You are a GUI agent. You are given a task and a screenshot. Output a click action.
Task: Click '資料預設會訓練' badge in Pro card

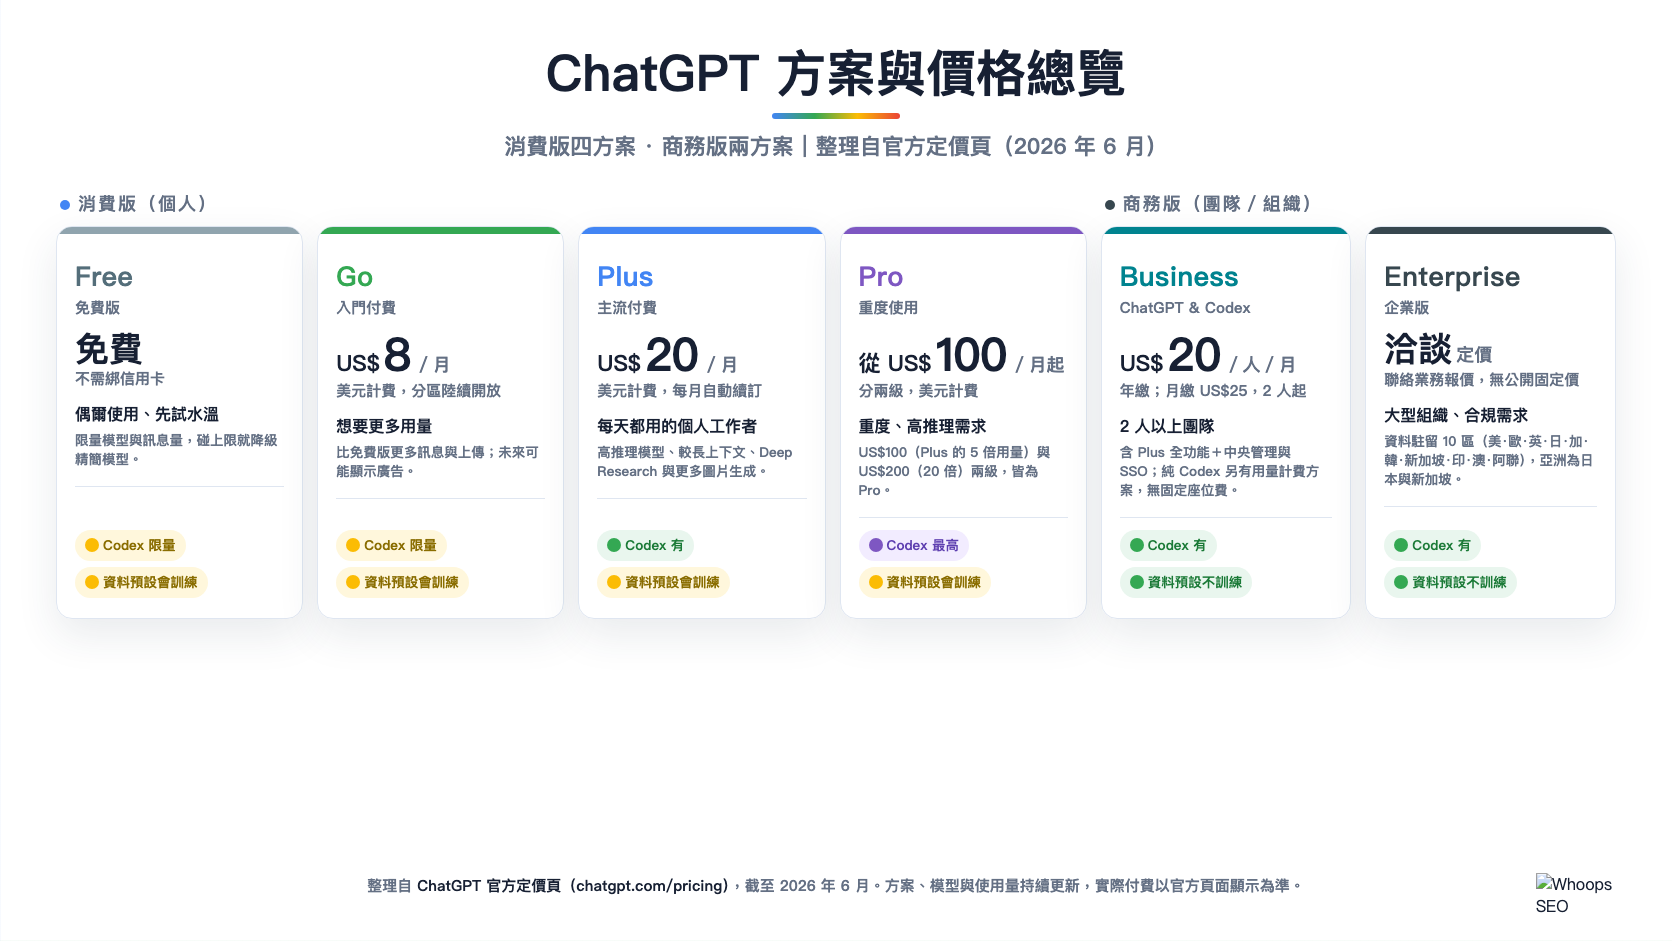924,582
